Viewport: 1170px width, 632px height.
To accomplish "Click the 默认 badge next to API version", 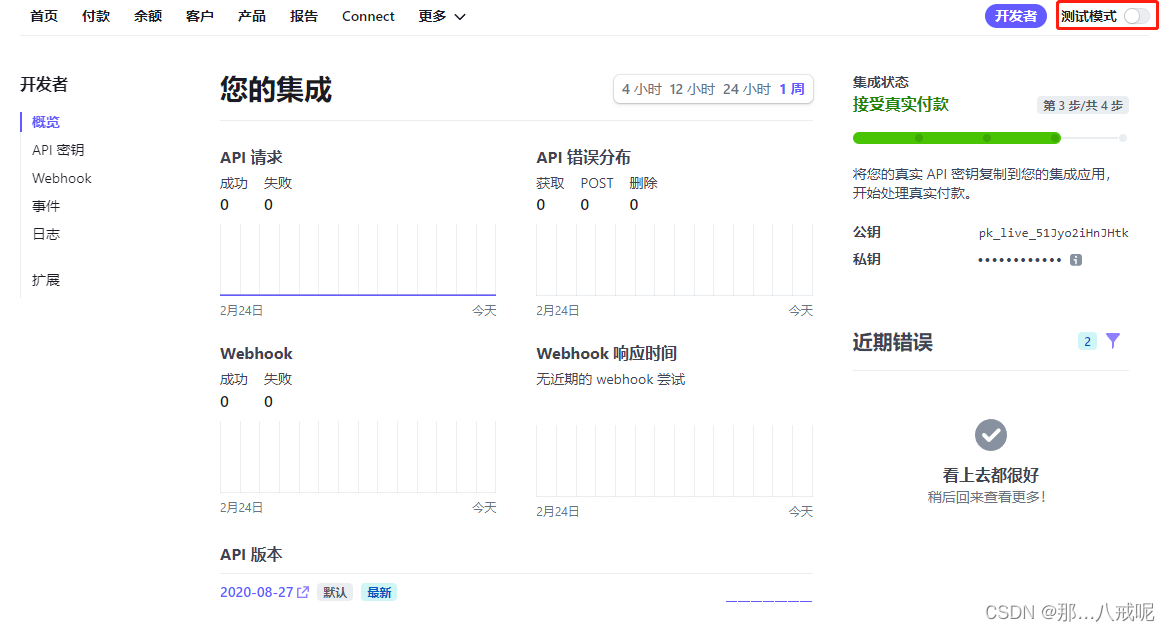I will pyautogui.click(x=335, y=591).
